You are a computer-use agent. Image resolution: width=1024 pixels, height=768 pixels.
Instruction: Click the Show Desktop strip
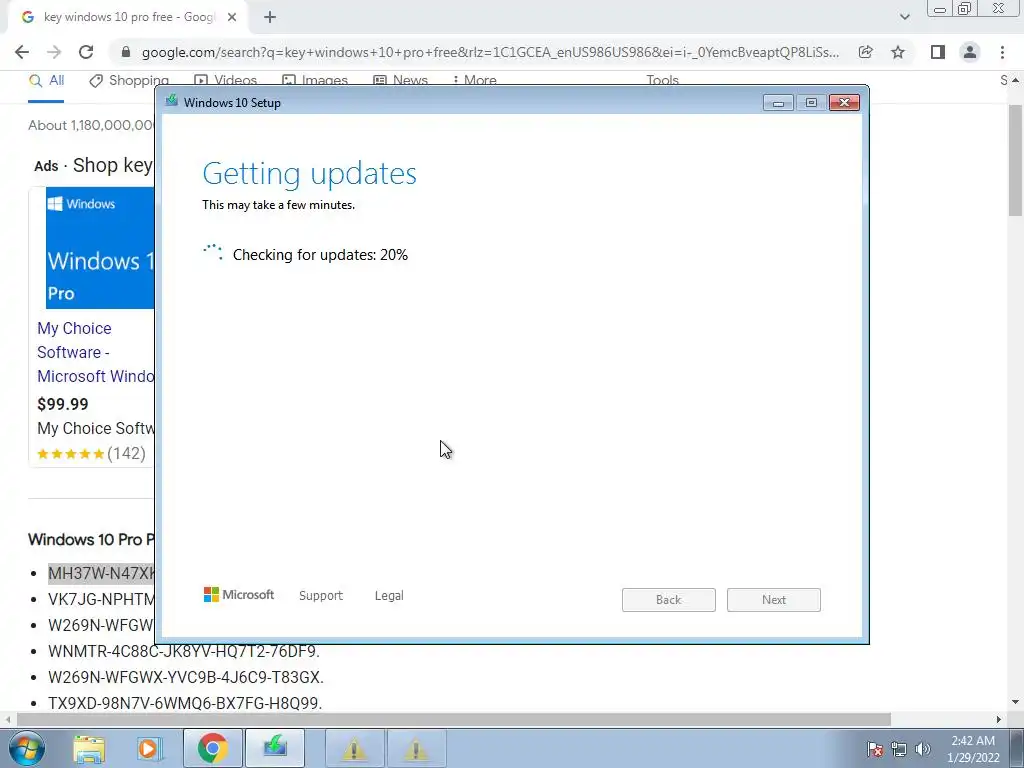(1017, 748)
